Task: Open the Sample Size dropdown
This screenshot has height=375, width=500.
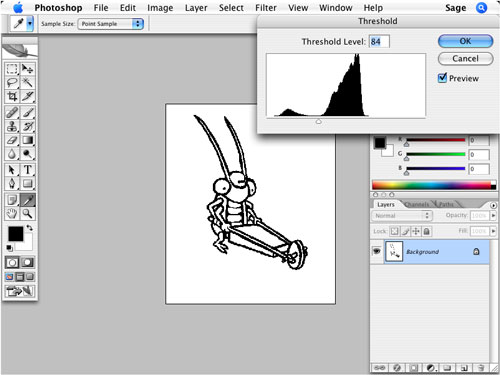Action: [111, 24]
